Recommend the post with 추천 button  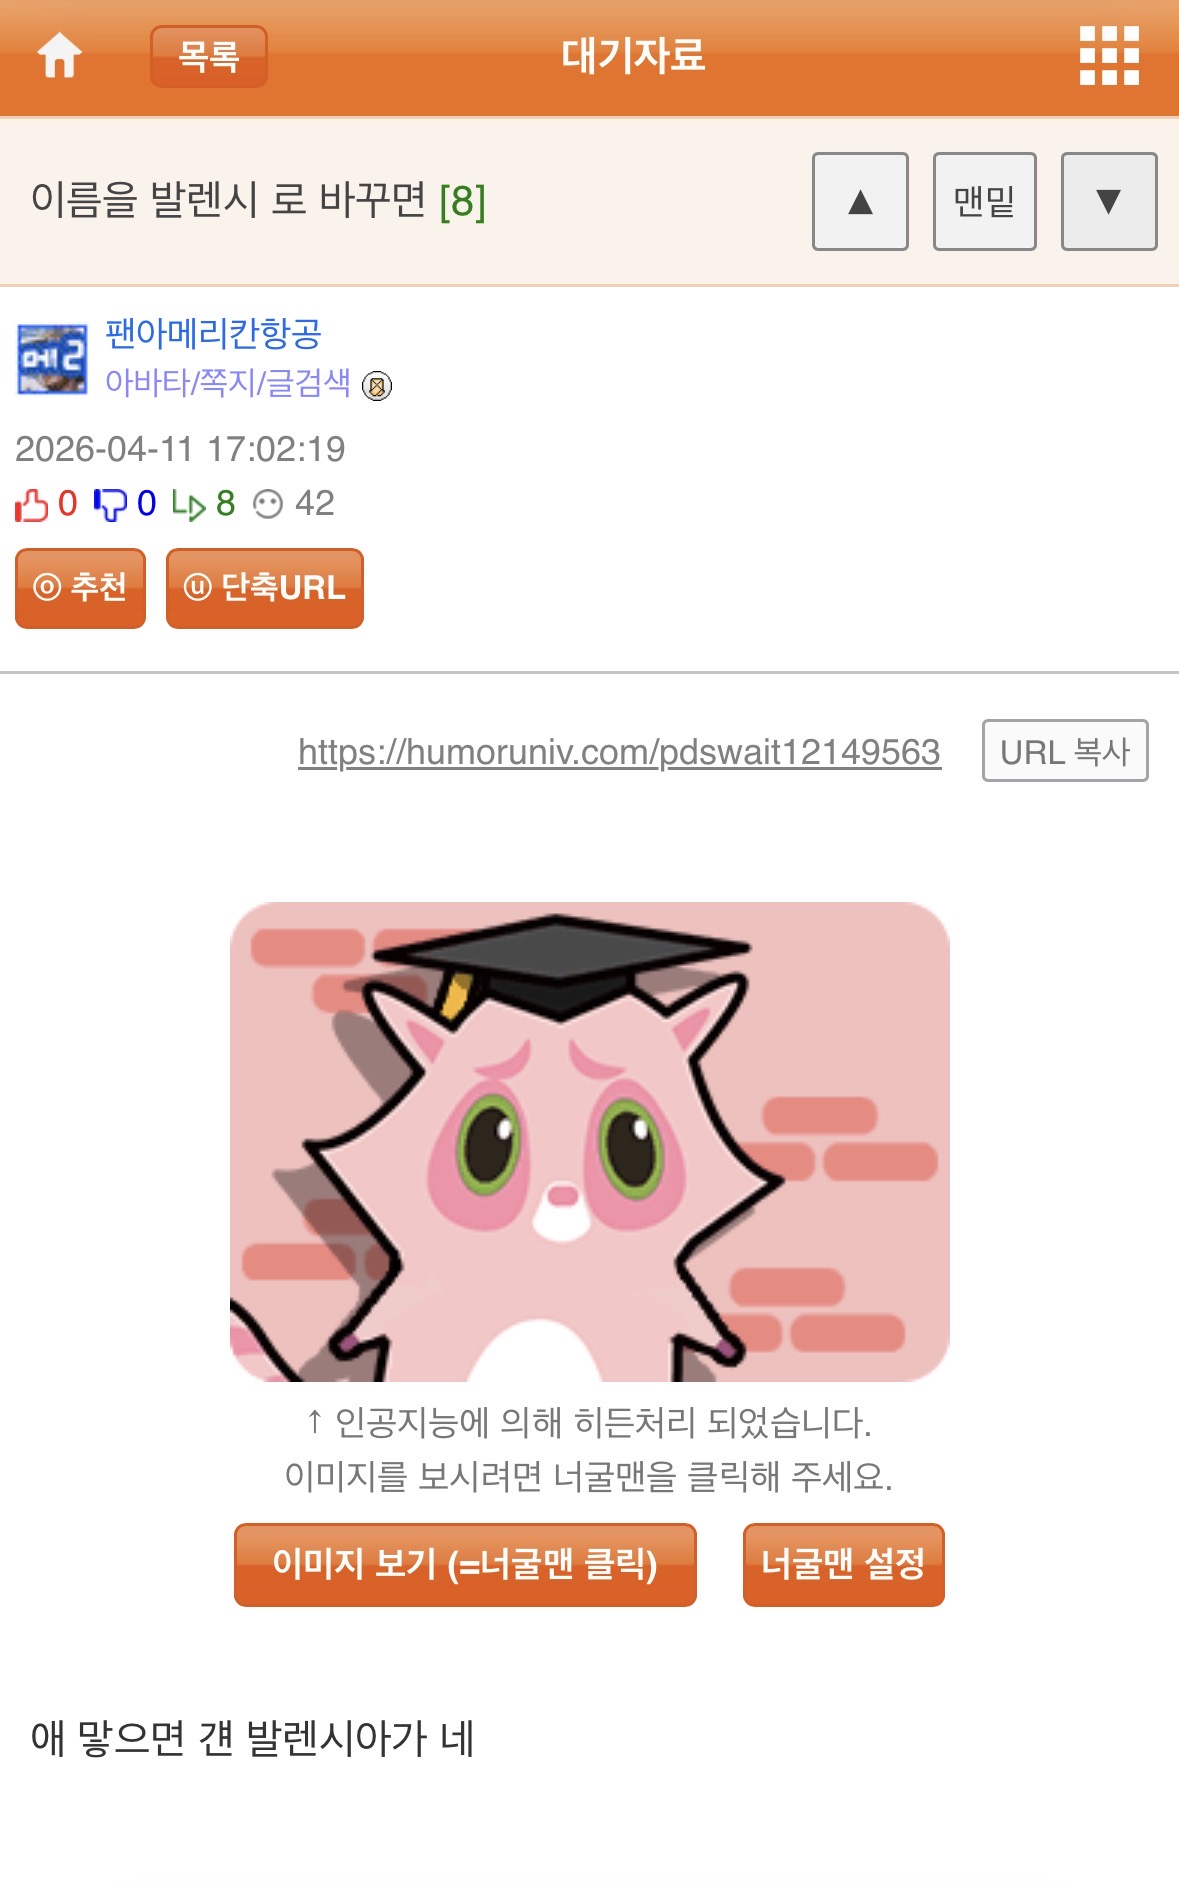pos(80,588)
